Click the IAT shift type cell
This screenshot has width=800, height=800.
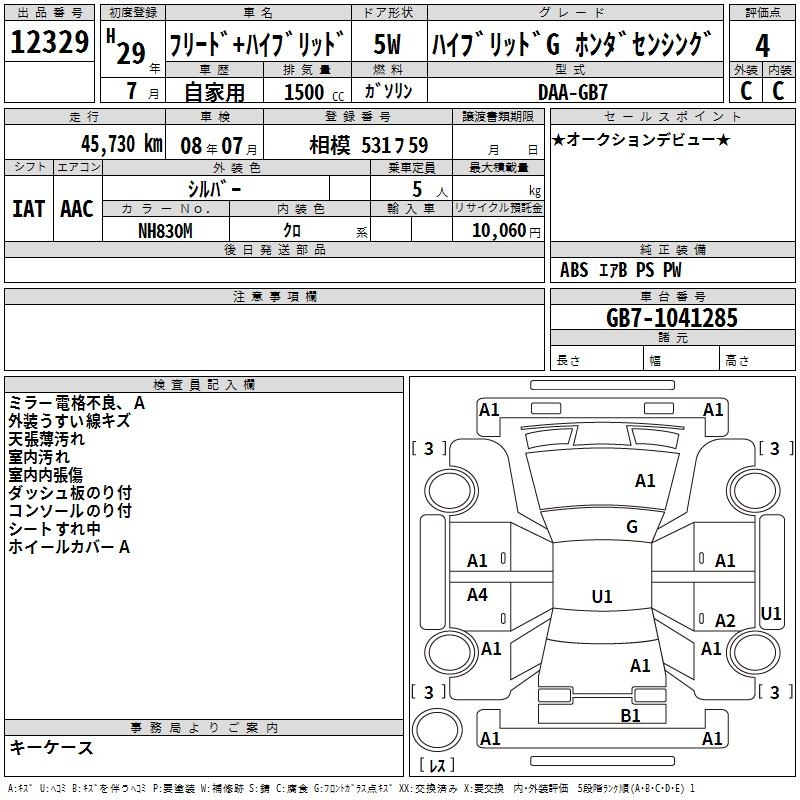pyautogui.click(x=29, y=208)
